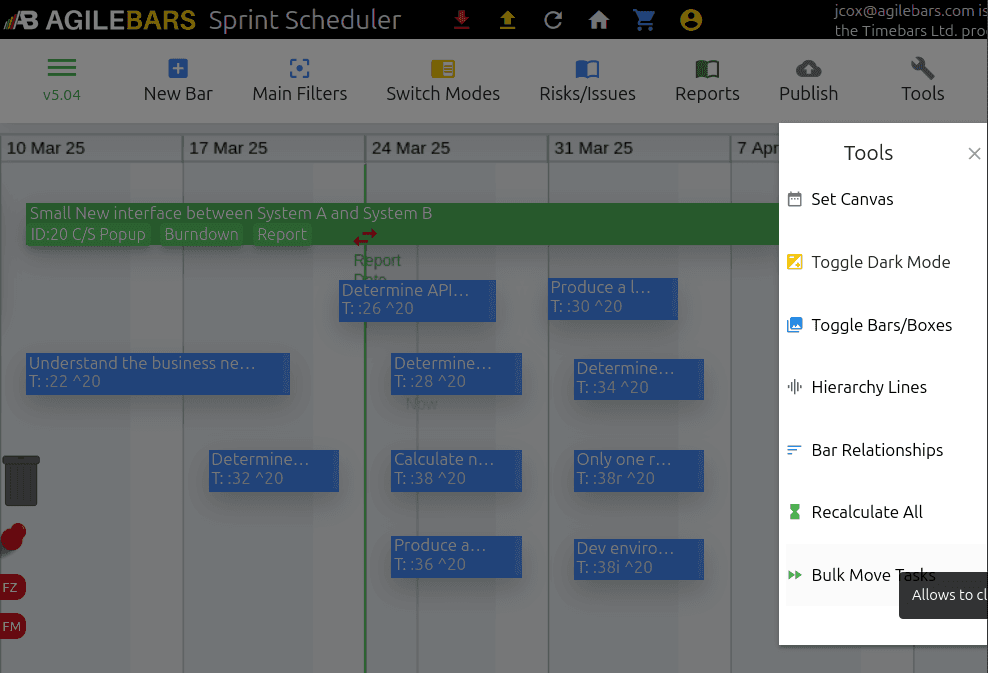988x673 pixels.
Task: Click the AgileBars logo
Action: pyautogui.click(x=101, y=20)
